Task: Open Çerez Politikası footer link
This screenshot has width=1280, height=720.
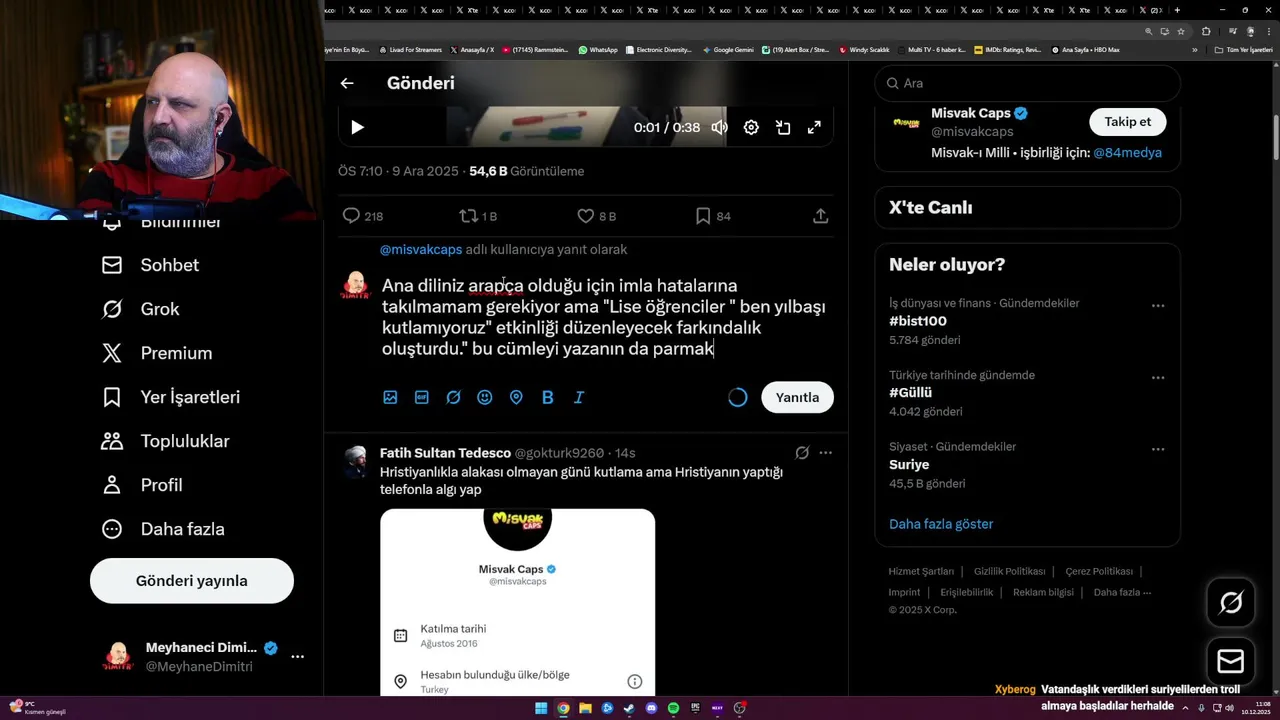Action: tap(1099, 571)
